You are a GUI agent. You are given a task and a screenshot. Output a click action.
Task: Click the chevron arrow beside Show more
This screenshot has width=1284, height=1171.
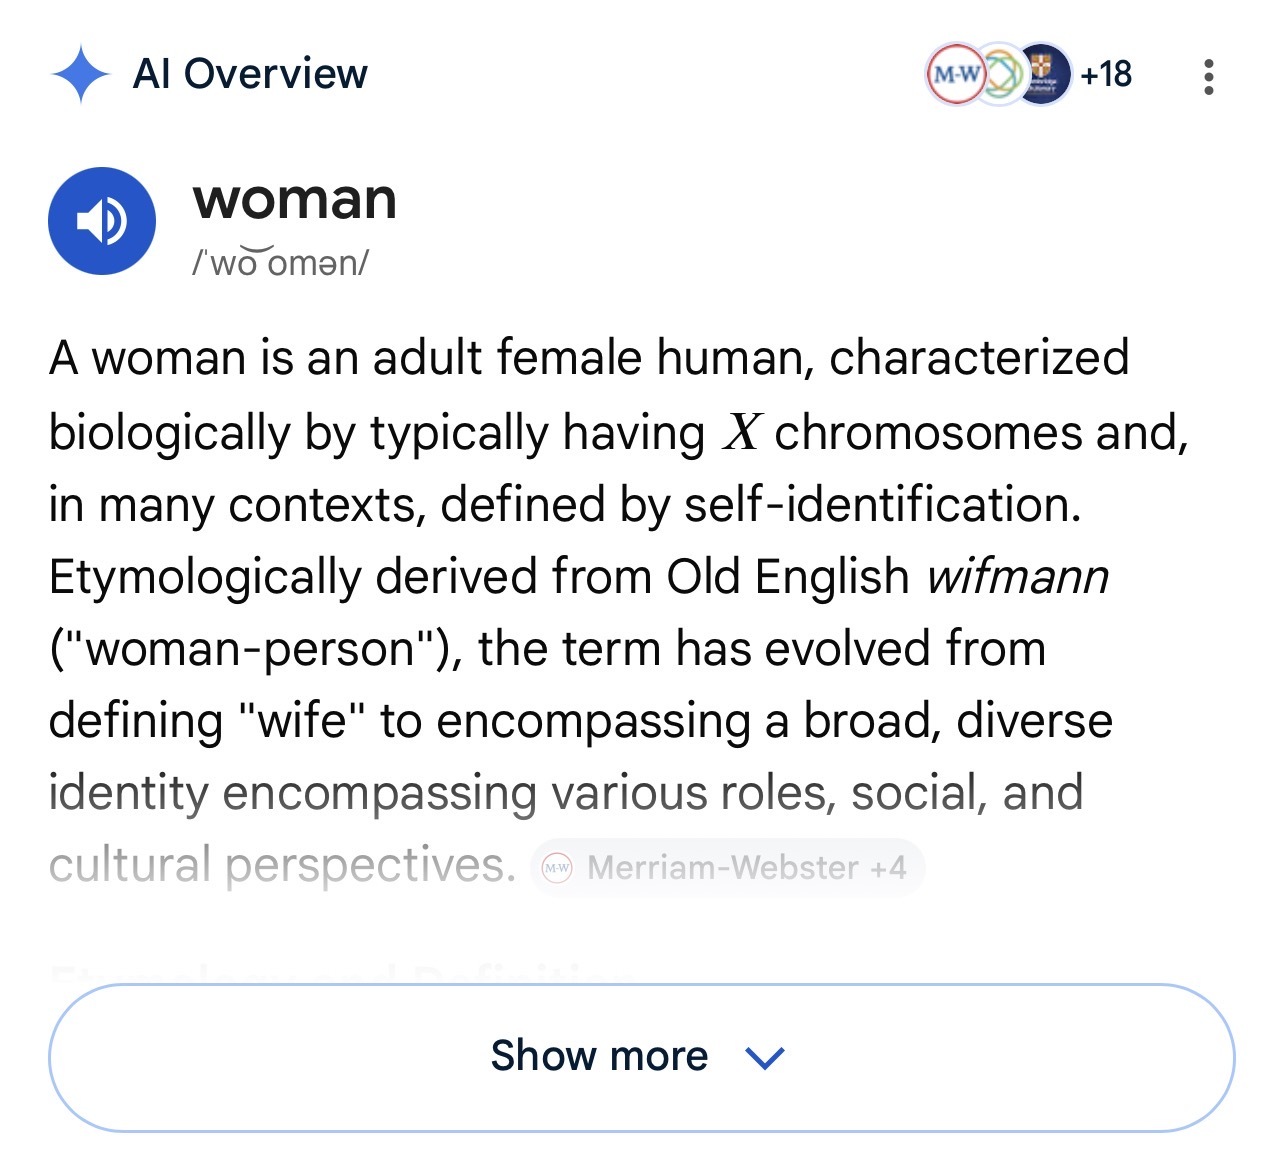click(x=765, y=1057)
